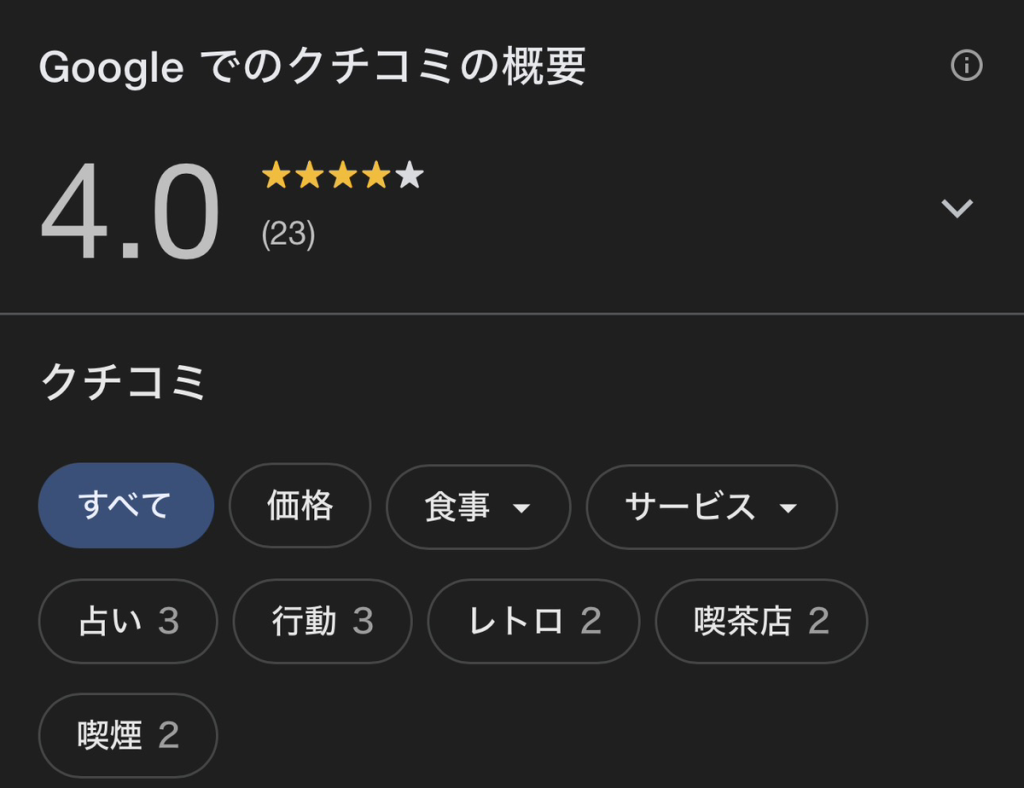Click the クチコミ section heading
The width and height of the screenshot is (1024, 788).
tap(123, 382)
